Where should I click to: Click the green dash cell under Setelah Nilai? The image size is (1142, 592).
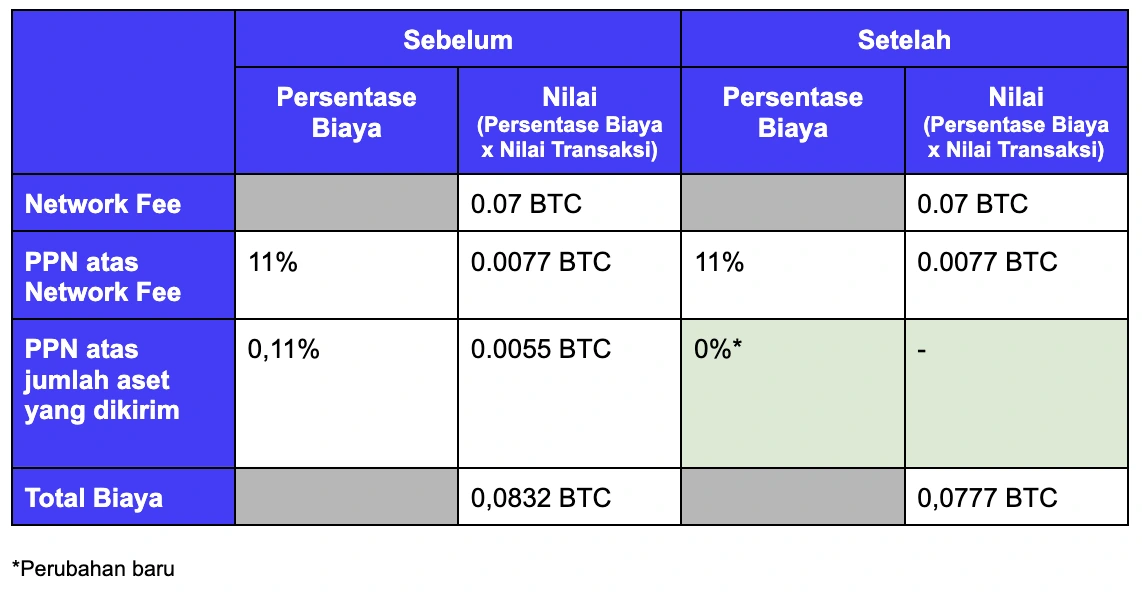(x=1016, y=394)
